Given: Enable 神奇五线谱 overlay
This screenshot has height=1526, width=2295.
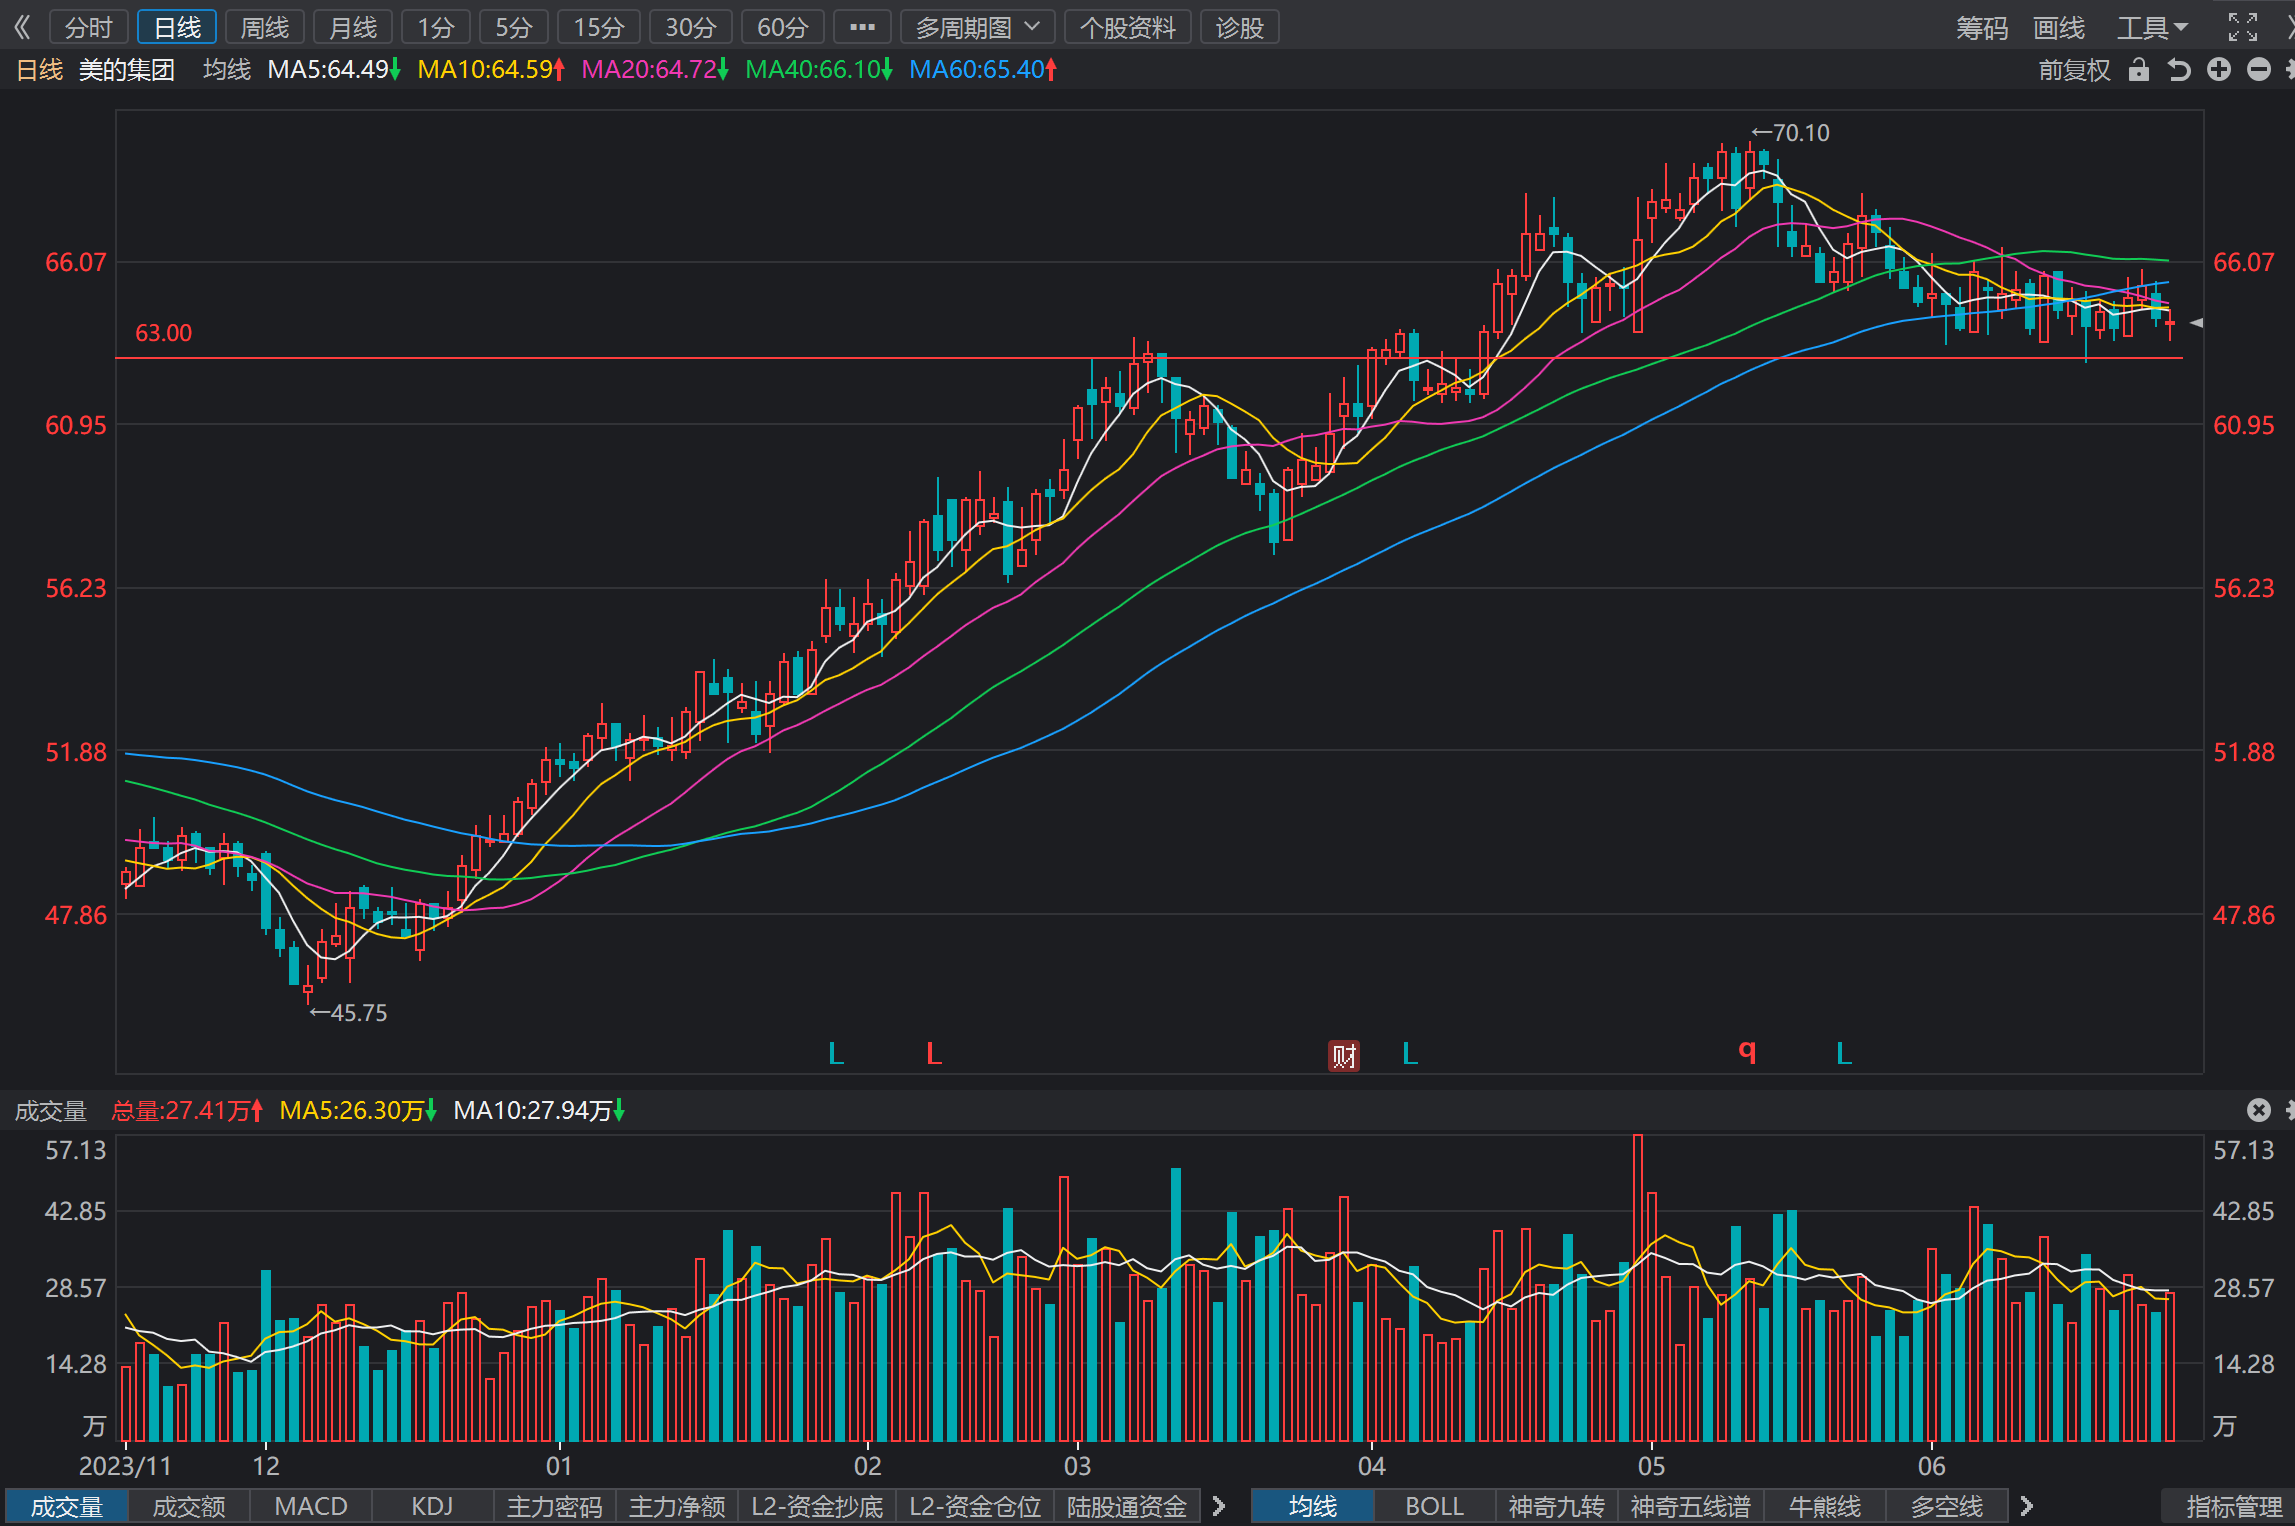Looking at the screenshot, I should pyautogui.click(x=1691, y=1506).
